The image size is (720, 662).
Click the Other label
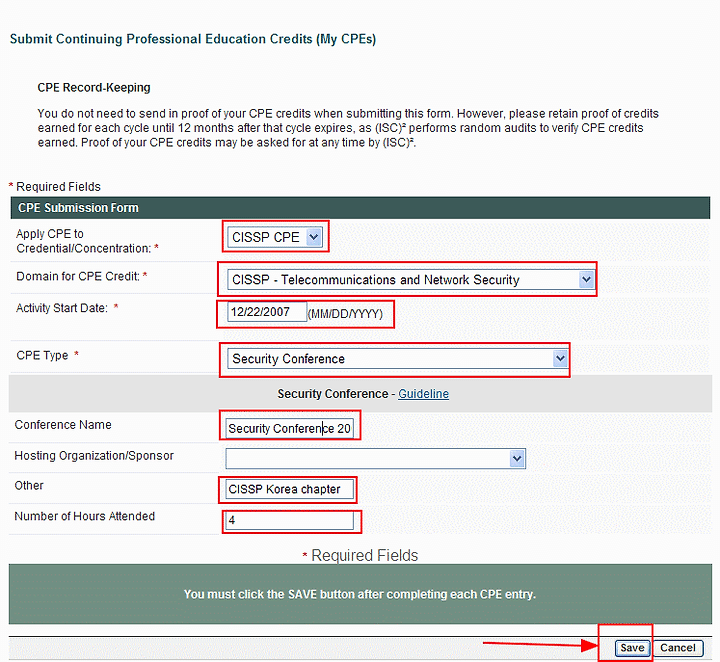(29, 485)
